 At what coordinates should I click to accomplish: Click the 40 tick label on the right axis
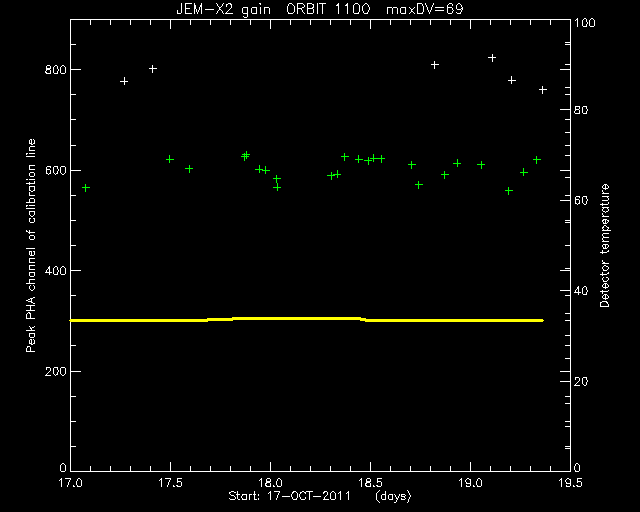coord(581,291)
